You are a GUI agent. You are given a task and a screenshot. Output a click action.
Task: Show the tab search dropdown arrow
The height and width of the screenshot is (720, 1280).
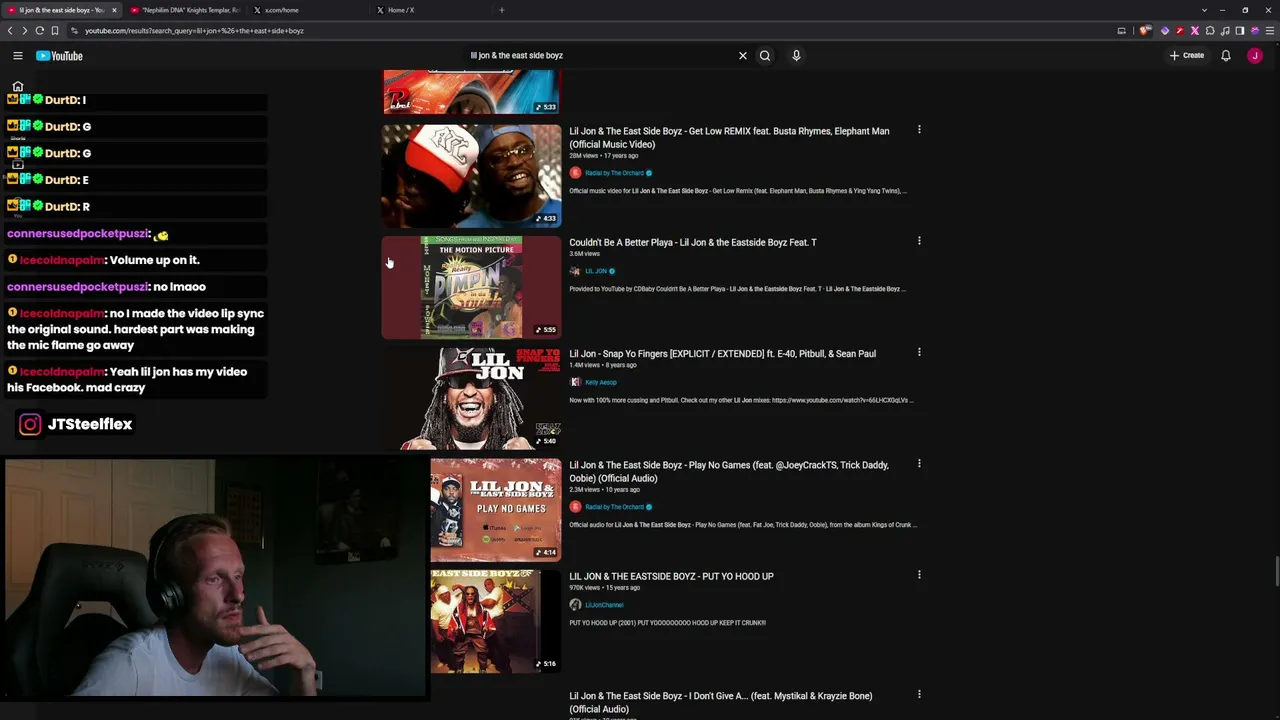click(x=1204, y=10)
